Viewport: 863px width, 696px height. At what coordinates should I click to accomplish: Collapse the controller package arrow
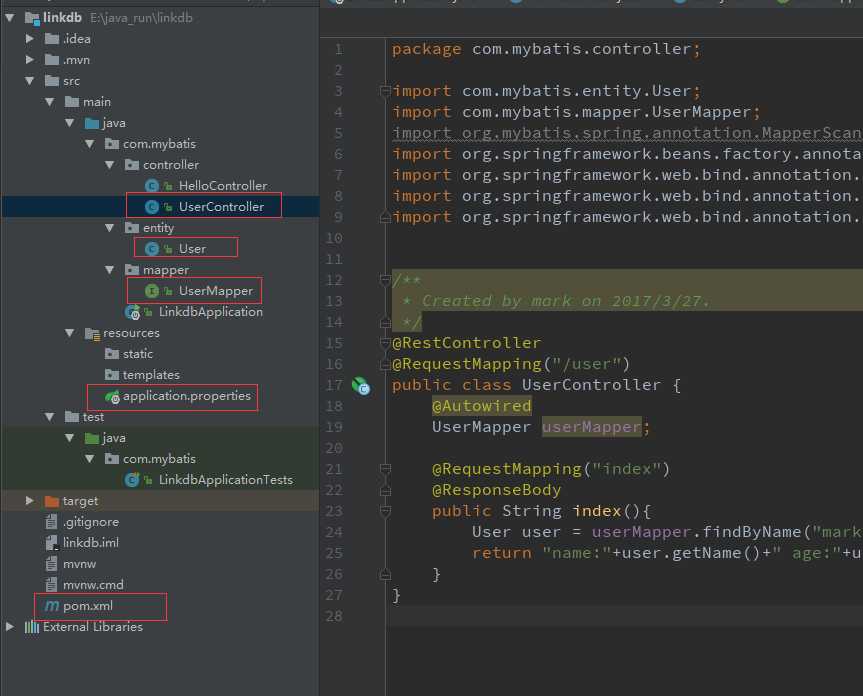pos(110,165)
